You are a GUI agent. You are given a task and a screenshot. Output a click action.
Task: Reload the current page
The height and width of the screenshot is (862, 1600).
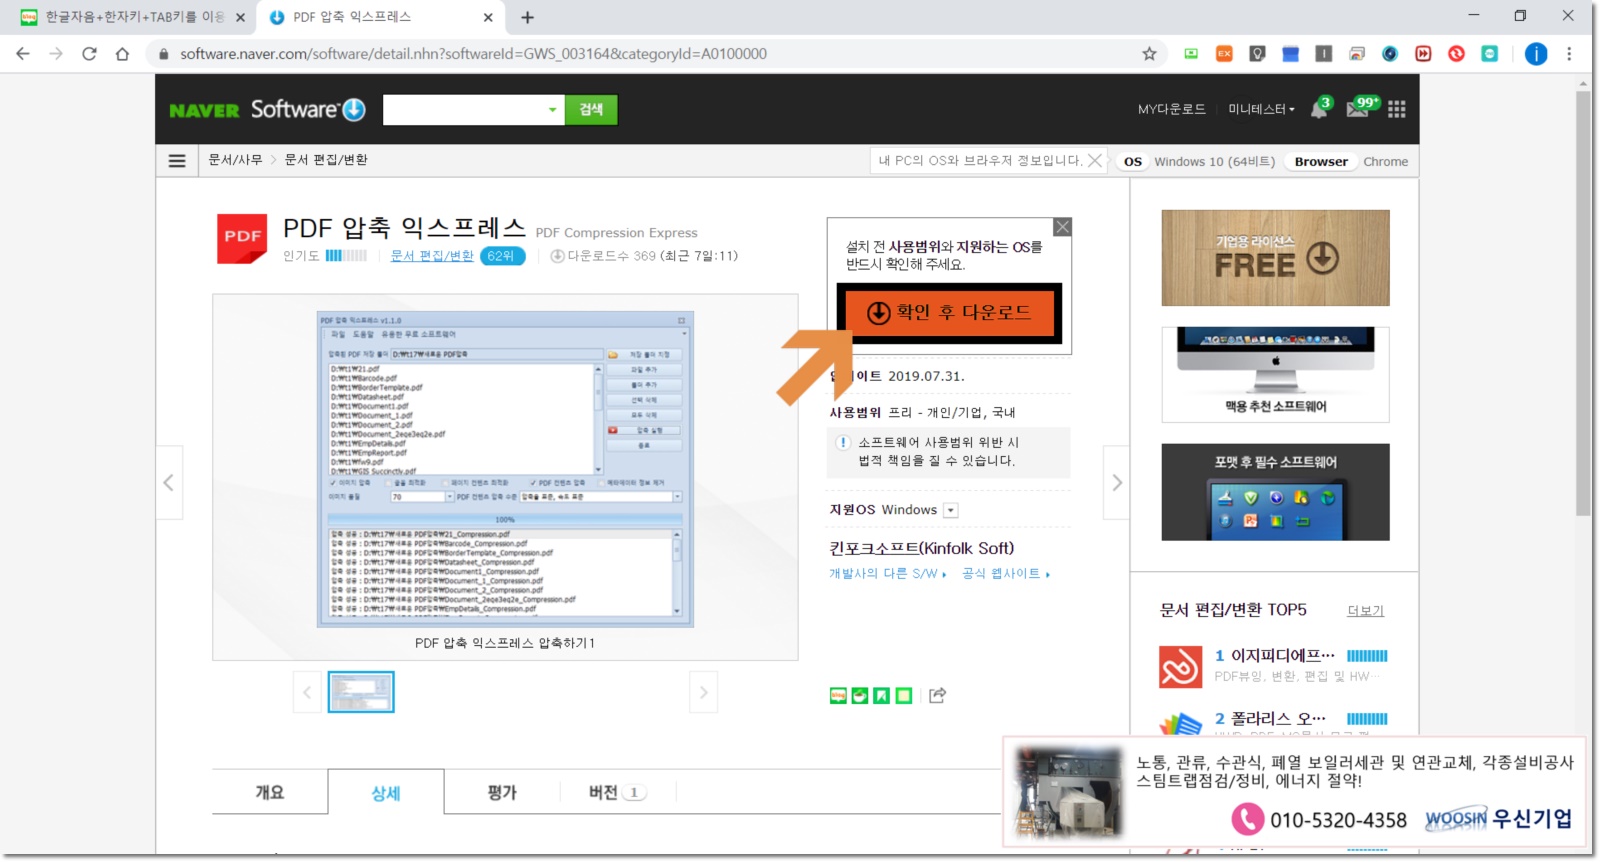tap(89, 54)
